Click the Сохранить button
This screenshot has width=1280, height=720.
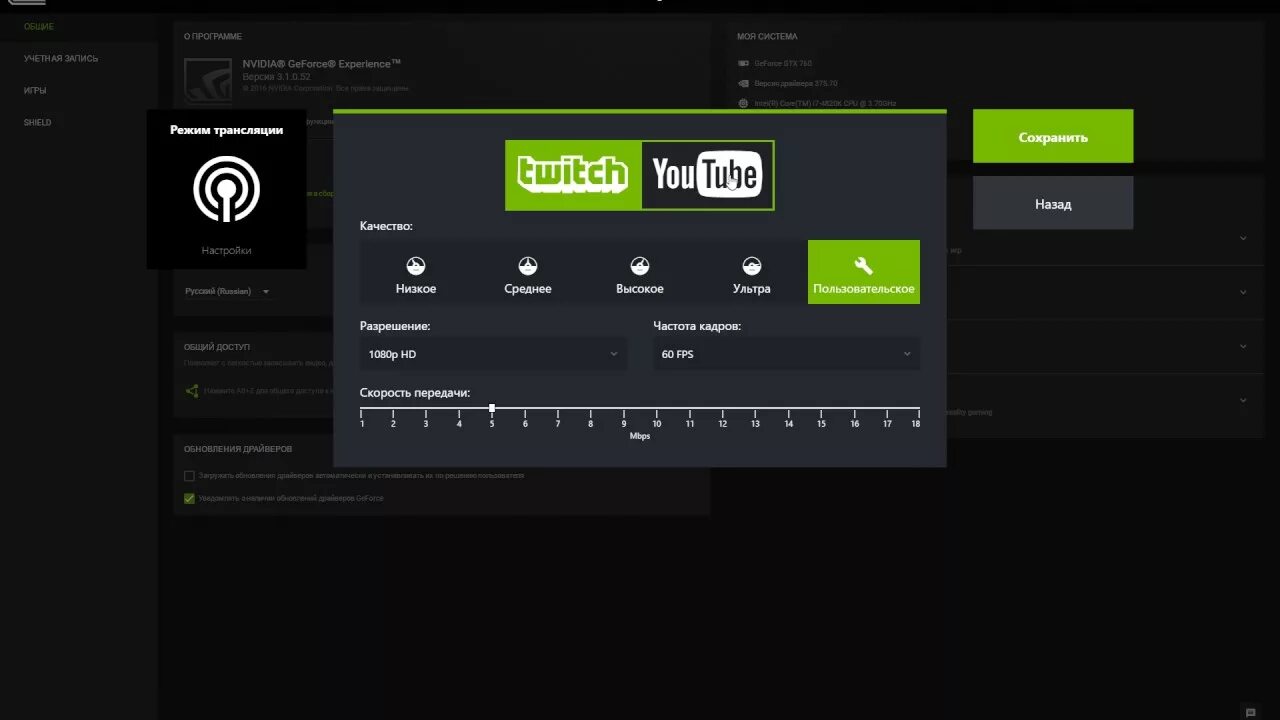point(1053,137)
